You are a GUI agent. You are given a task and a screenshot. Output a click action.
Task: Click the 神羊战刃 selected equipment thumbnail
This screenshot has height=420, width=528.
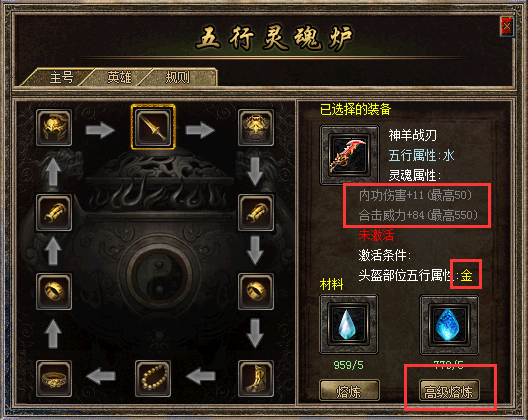tap(350, 155)
